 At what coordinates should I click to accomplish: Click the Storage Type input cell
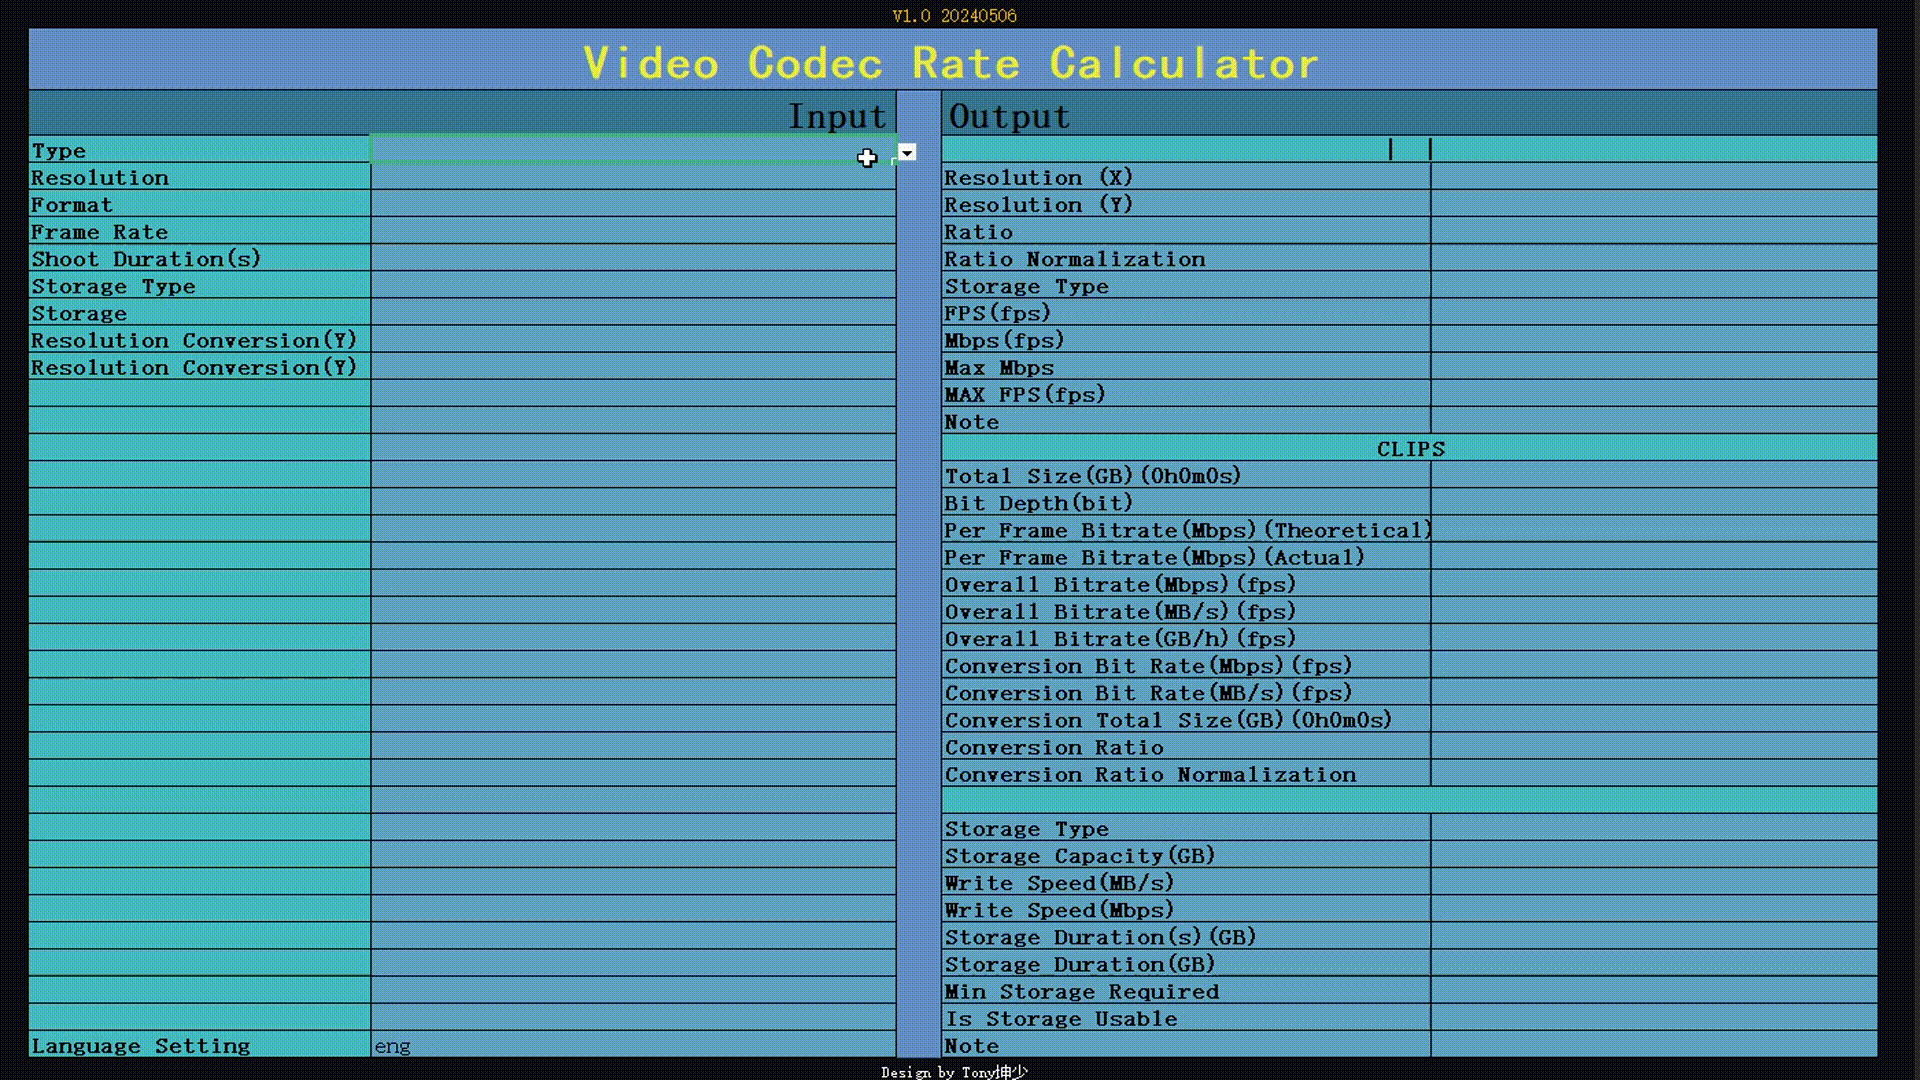point(632,286)
